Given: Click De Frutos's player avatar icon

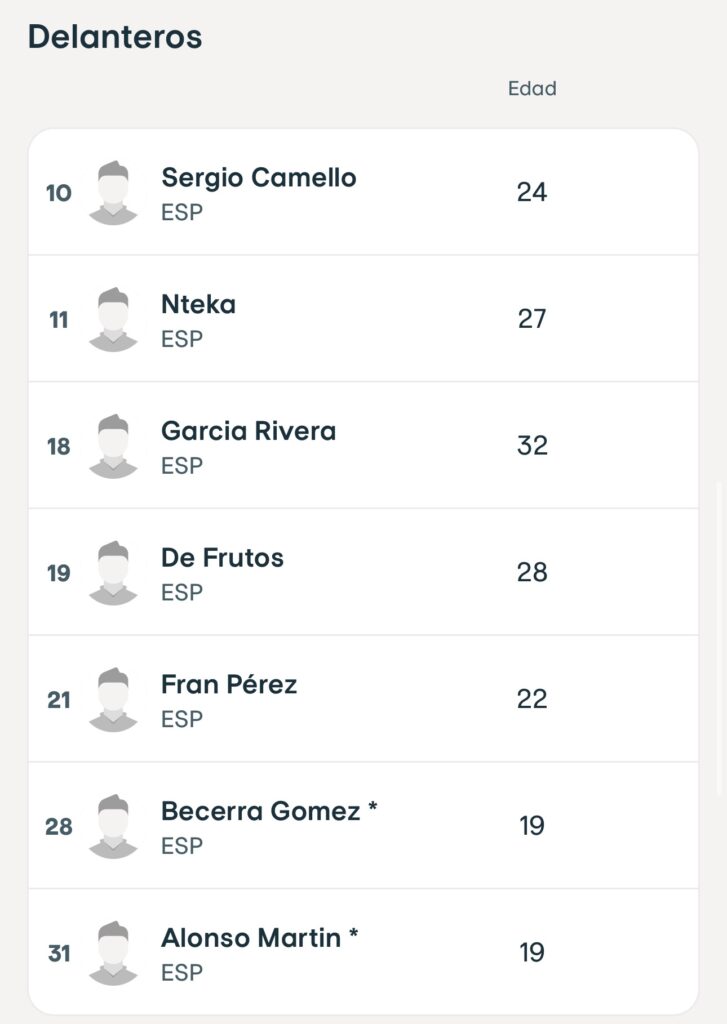Looking at the screenshot, I should click(x=113, y=572).
